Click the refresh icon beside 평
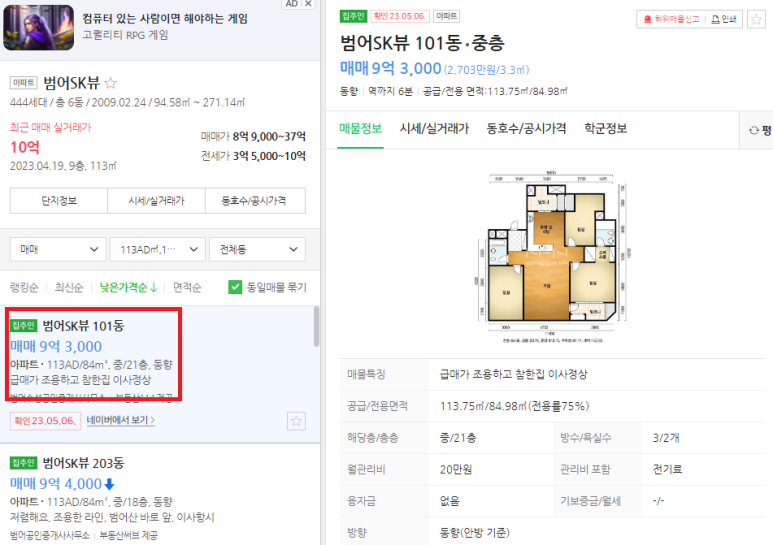Viewport: 773px width, 545px height. (x=753, y=130)
